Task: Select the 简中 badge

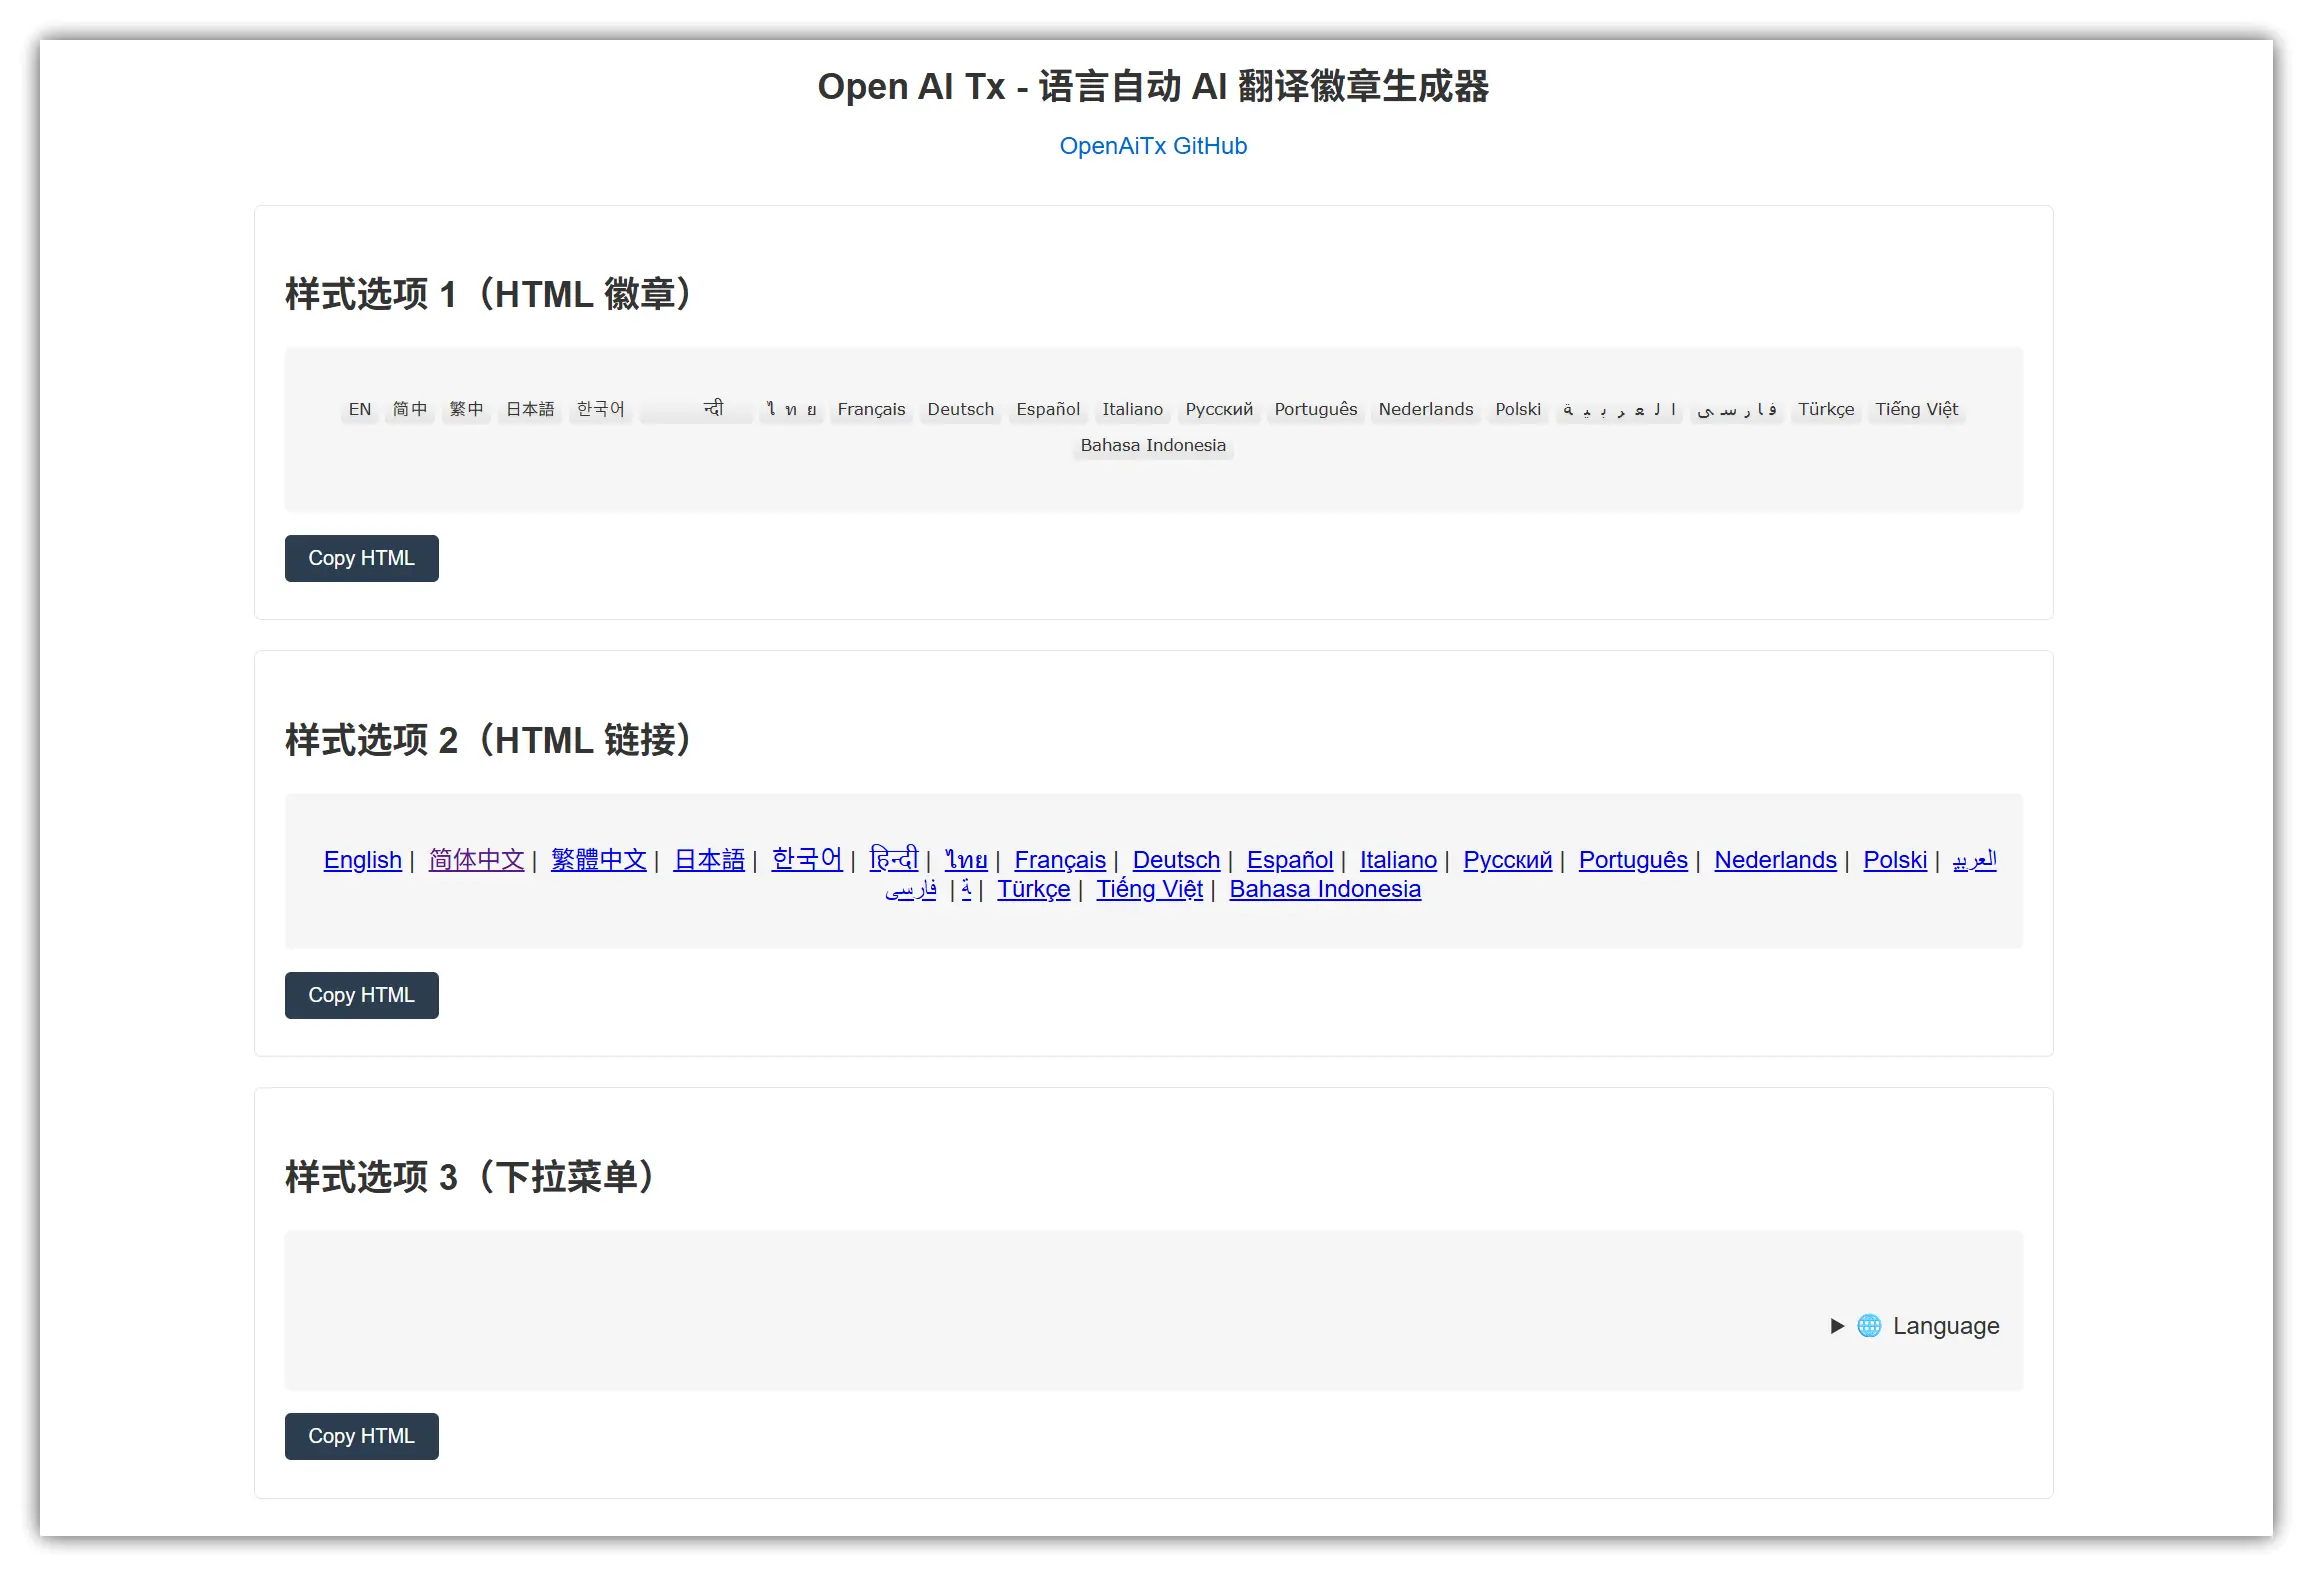Action: tap(410, 409)
